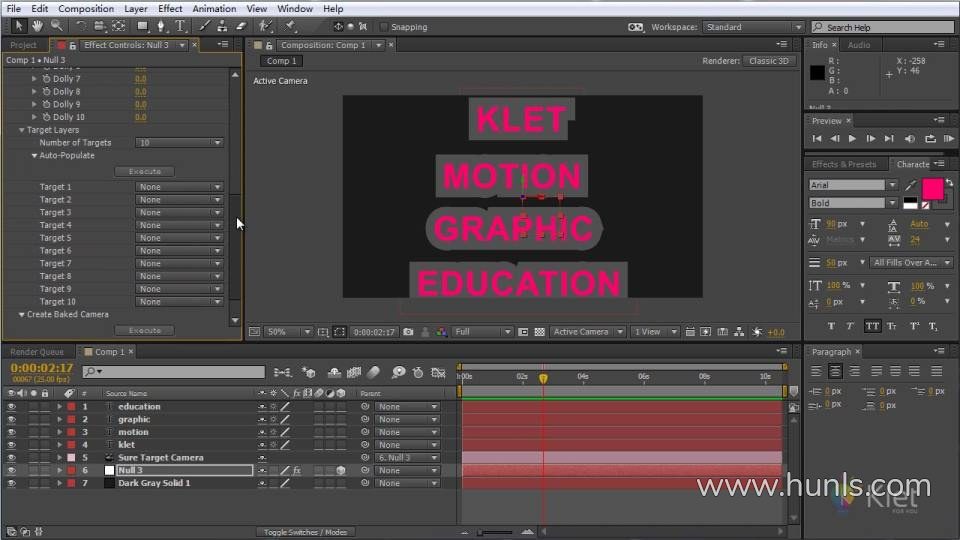Enable the Snapping checkbox
The height and width of the screenshot is (540, 960).
click(384, 27)
